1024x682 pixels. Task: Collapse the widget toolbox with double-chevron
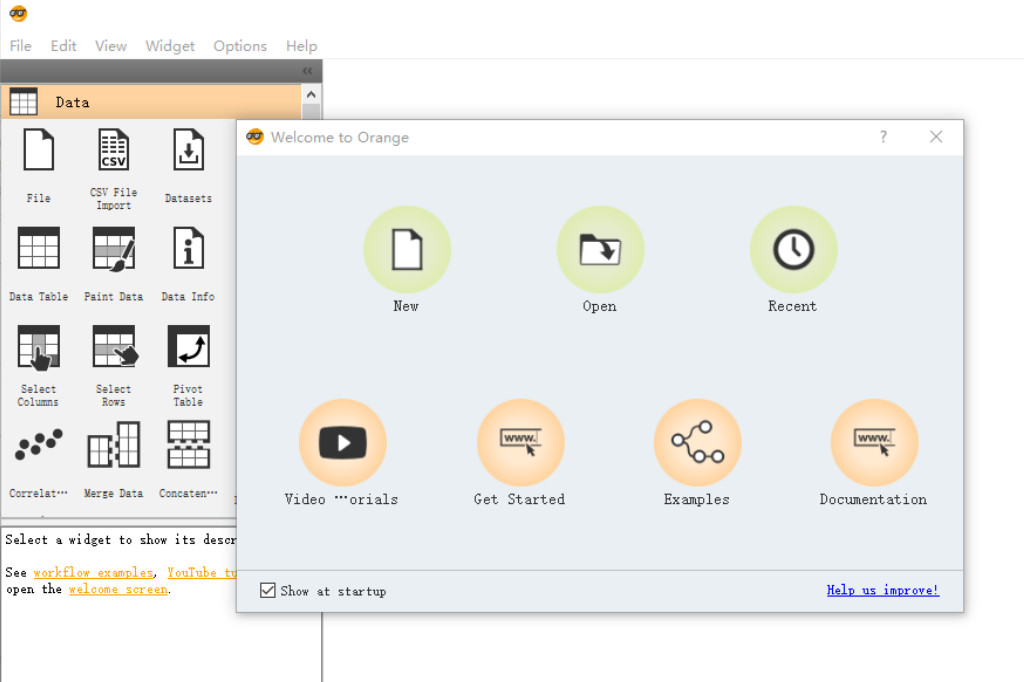[x=308, y=71]
